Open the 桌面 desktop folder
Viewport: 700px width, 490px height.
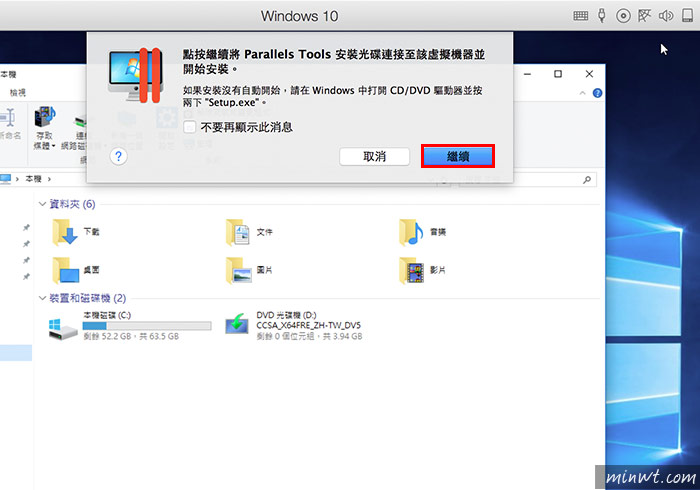[76, 270]
